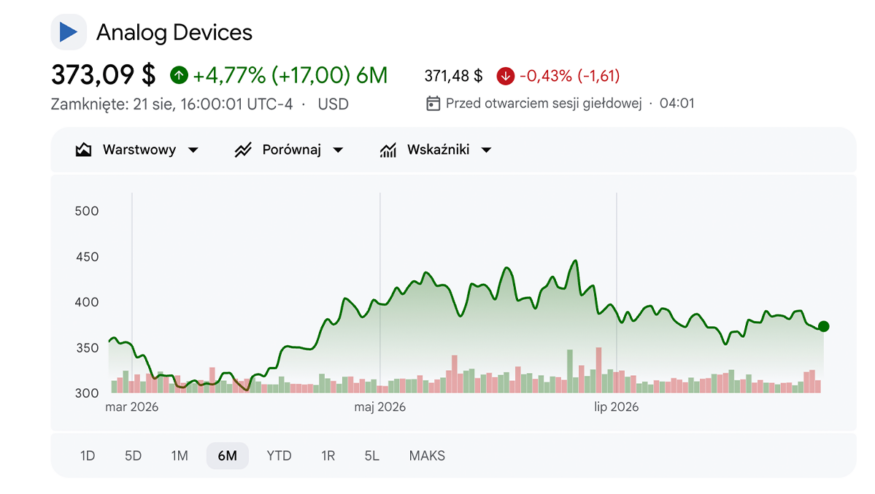Select the 1M time range

(x=180, y=456)
